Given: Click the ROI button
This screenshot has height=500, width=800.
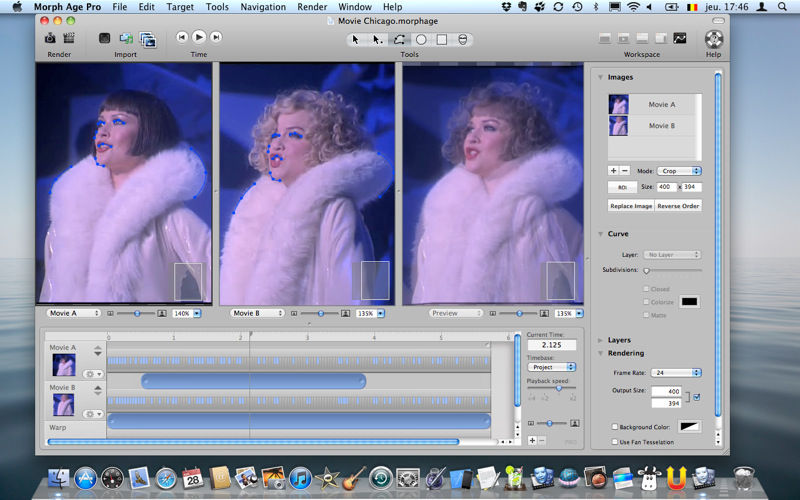Looking at the screenshot, I should tap(622, 187).
